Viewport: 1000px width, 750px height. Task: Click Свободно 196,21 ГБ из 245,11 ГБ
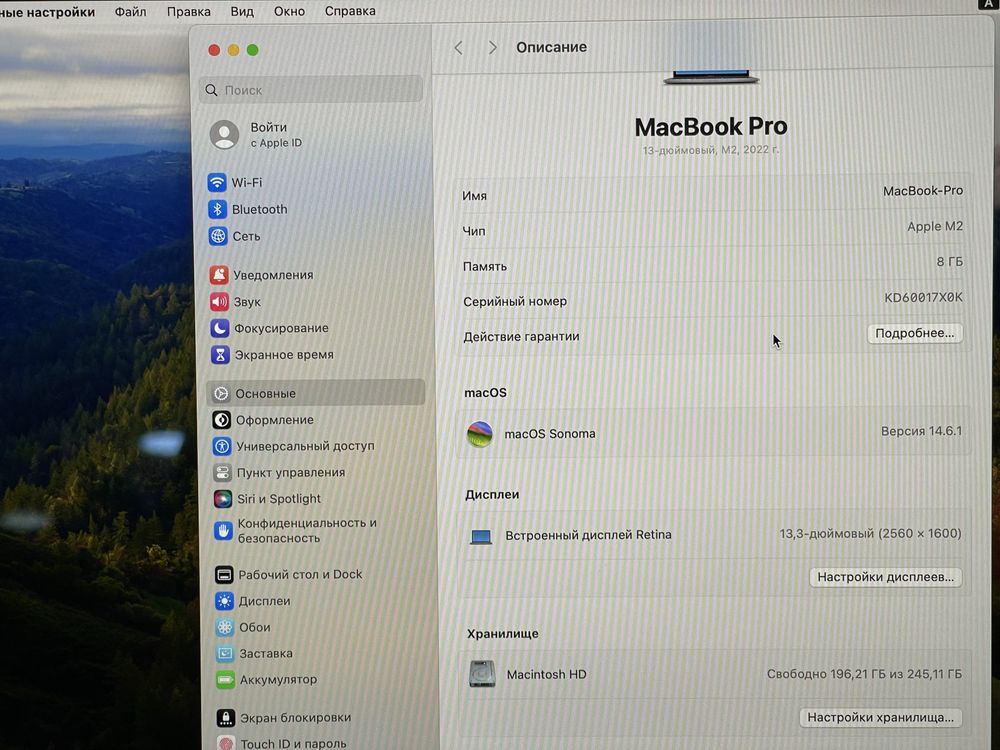click(x=864, y=674)
